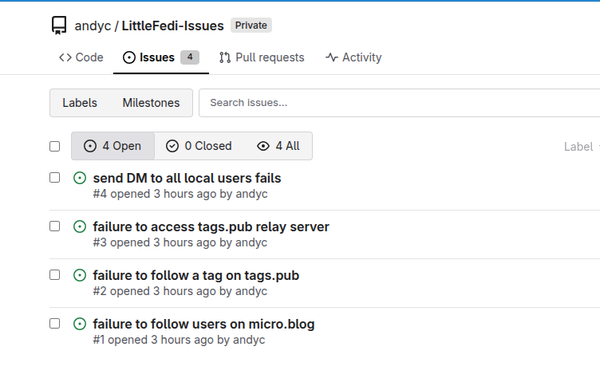The image size is (600, 382).
Task: Click author andyc under issue #4
Action: click(251, 194)
